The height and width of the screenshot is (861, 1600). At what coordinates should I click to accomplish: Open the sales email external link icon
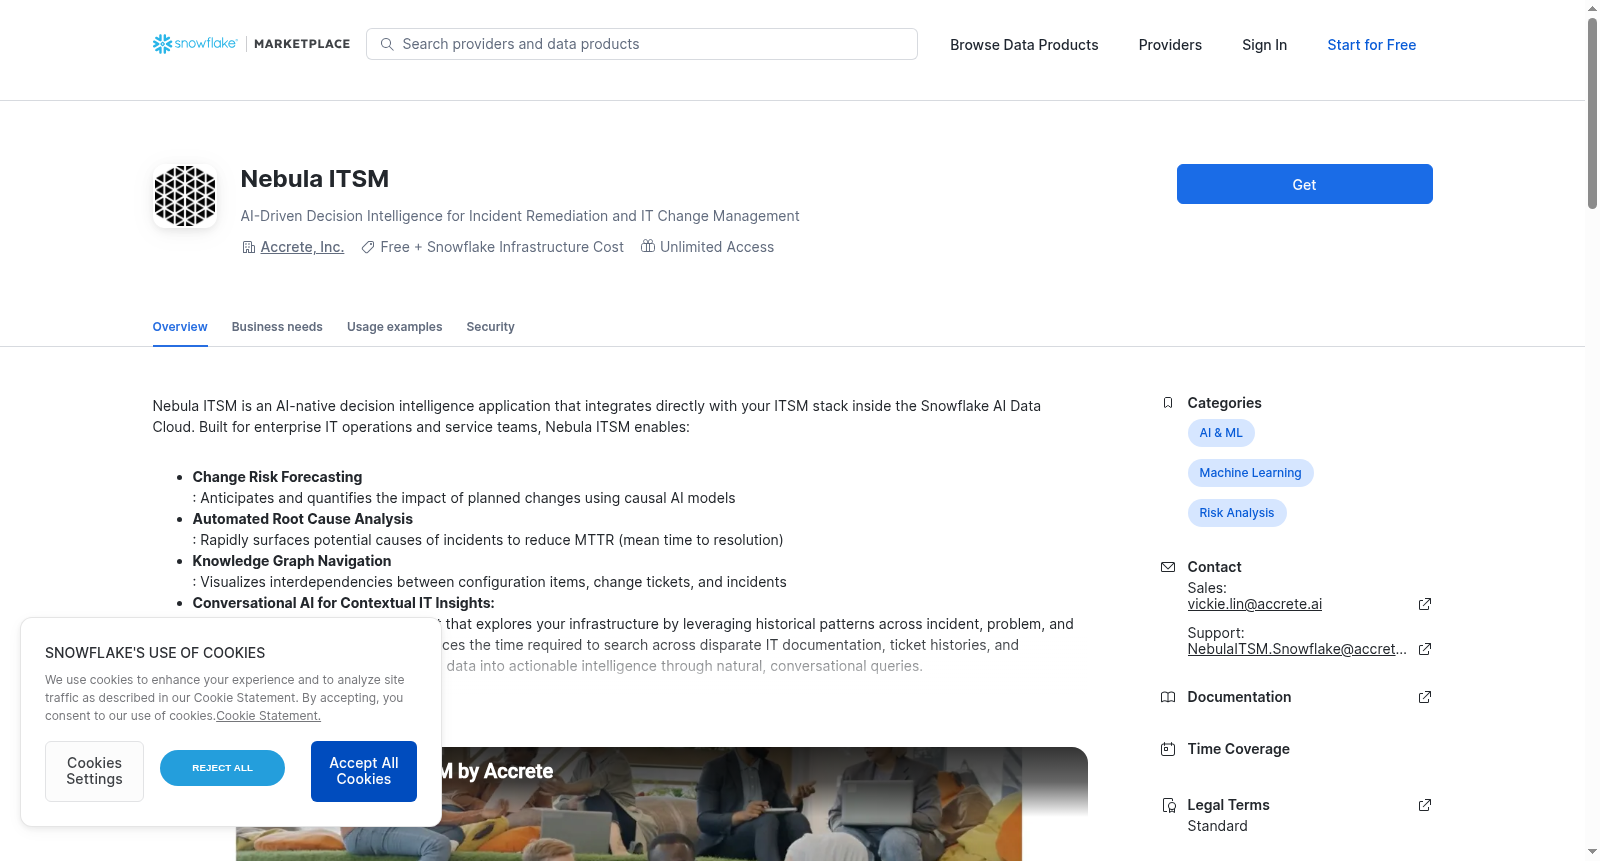tap(1425, 604)
